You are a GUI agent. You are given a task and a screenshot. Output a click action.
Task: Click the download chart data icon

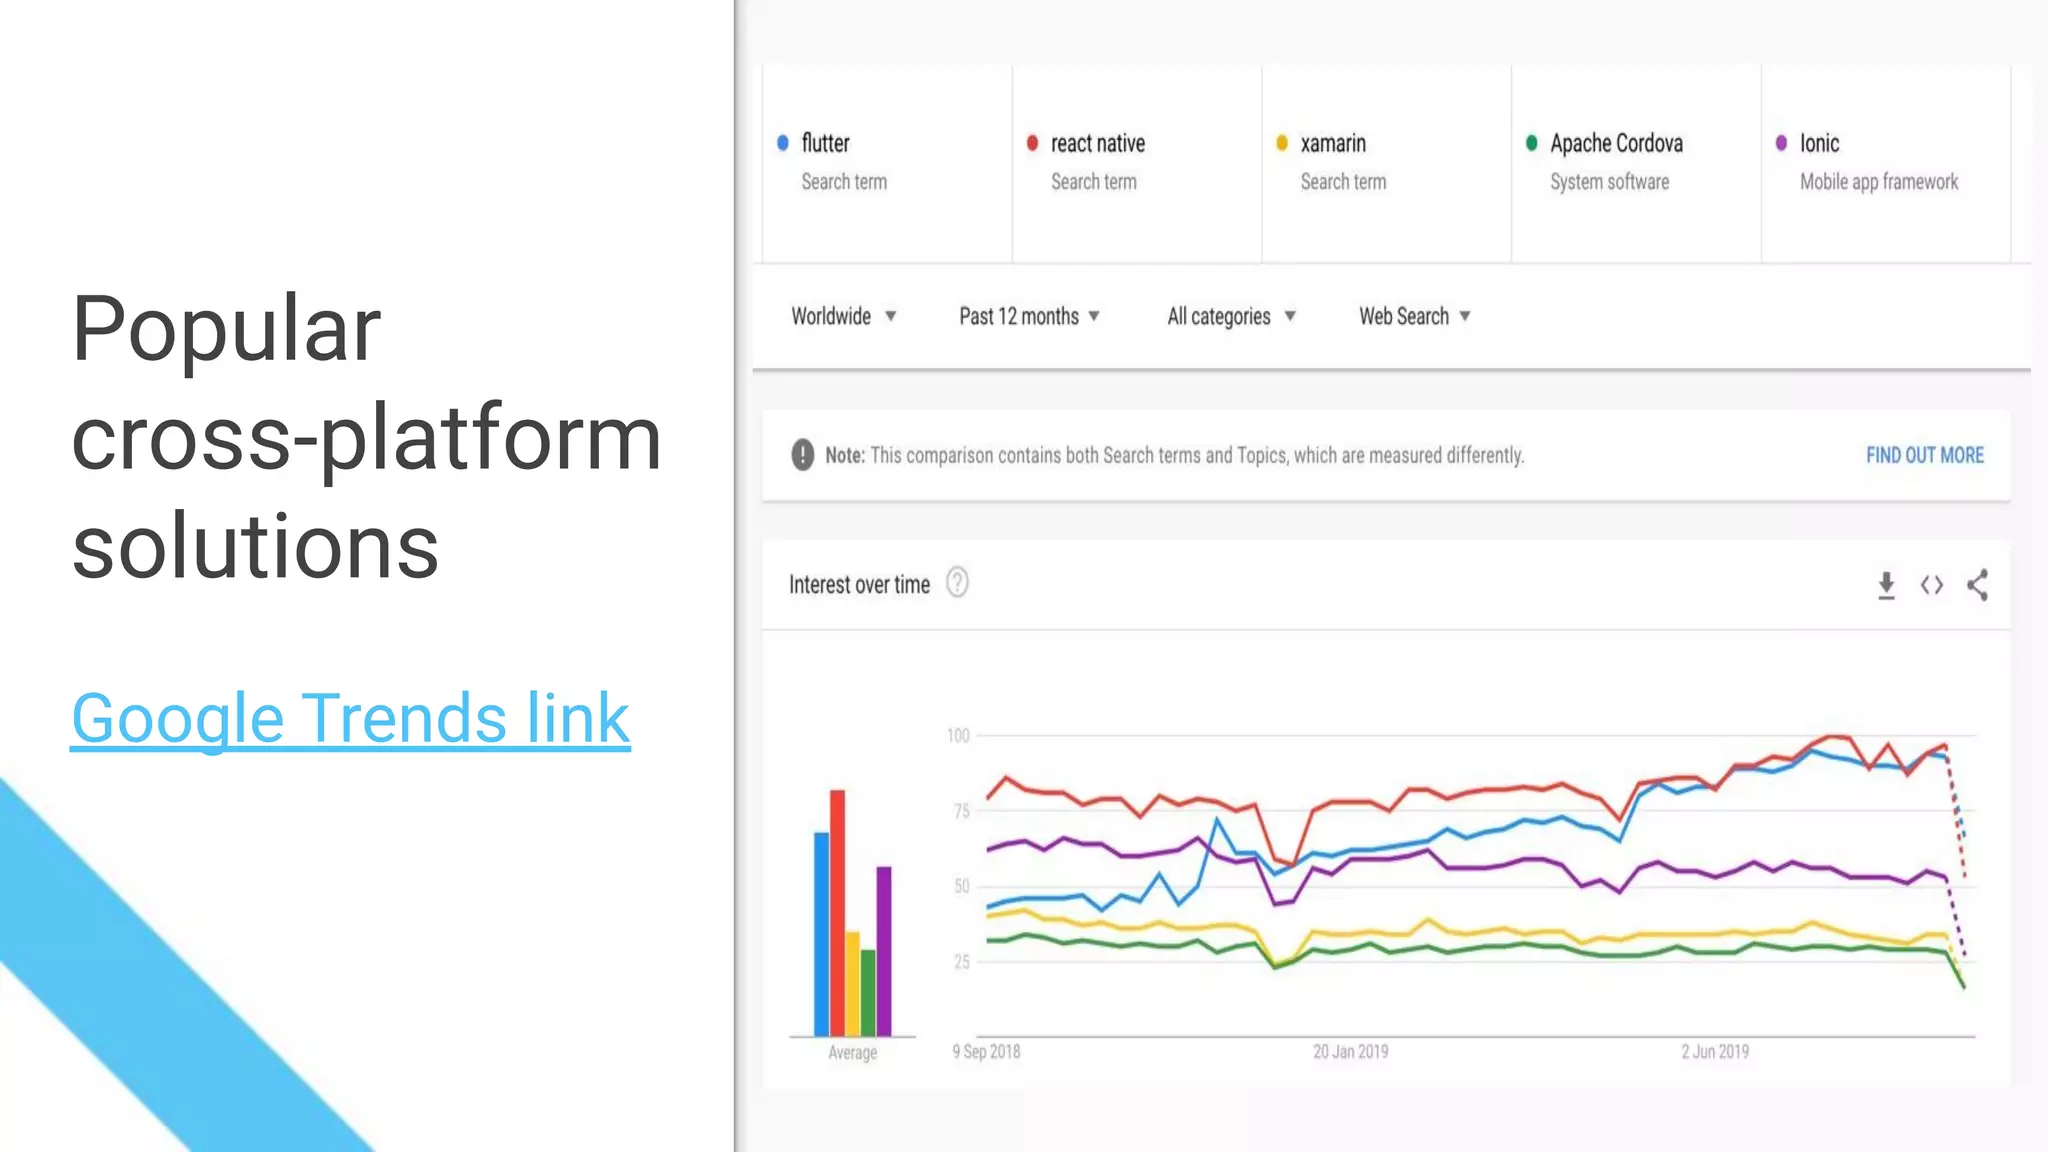[x=1886, y=585]
